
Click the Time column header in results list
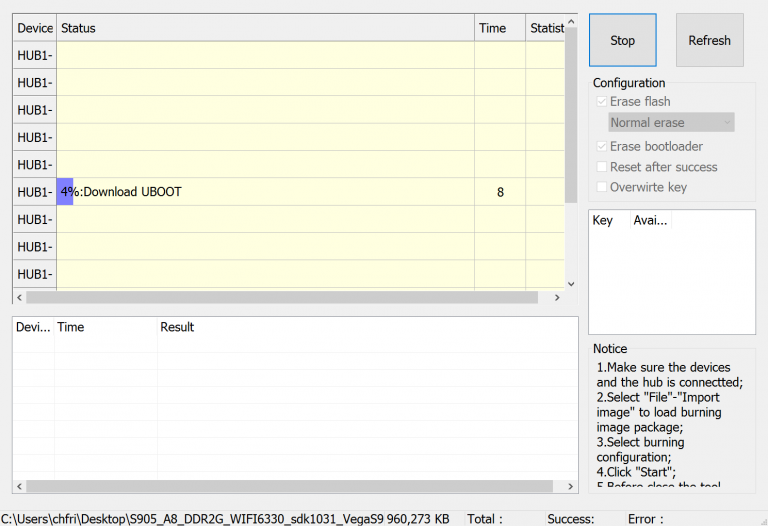[x=106, y=327]
